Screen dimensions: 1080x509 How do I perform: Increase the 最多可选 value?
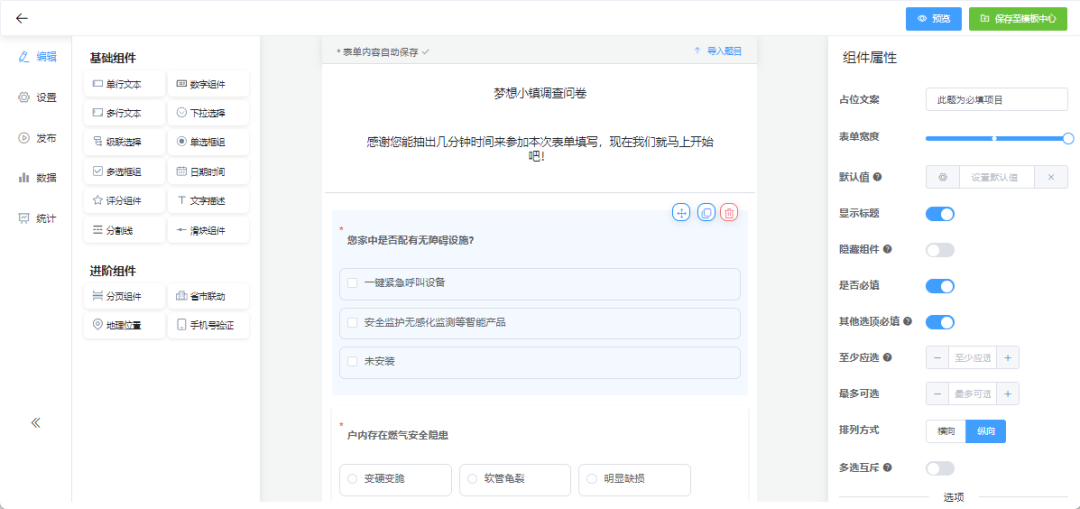(x=1008, y=394)
